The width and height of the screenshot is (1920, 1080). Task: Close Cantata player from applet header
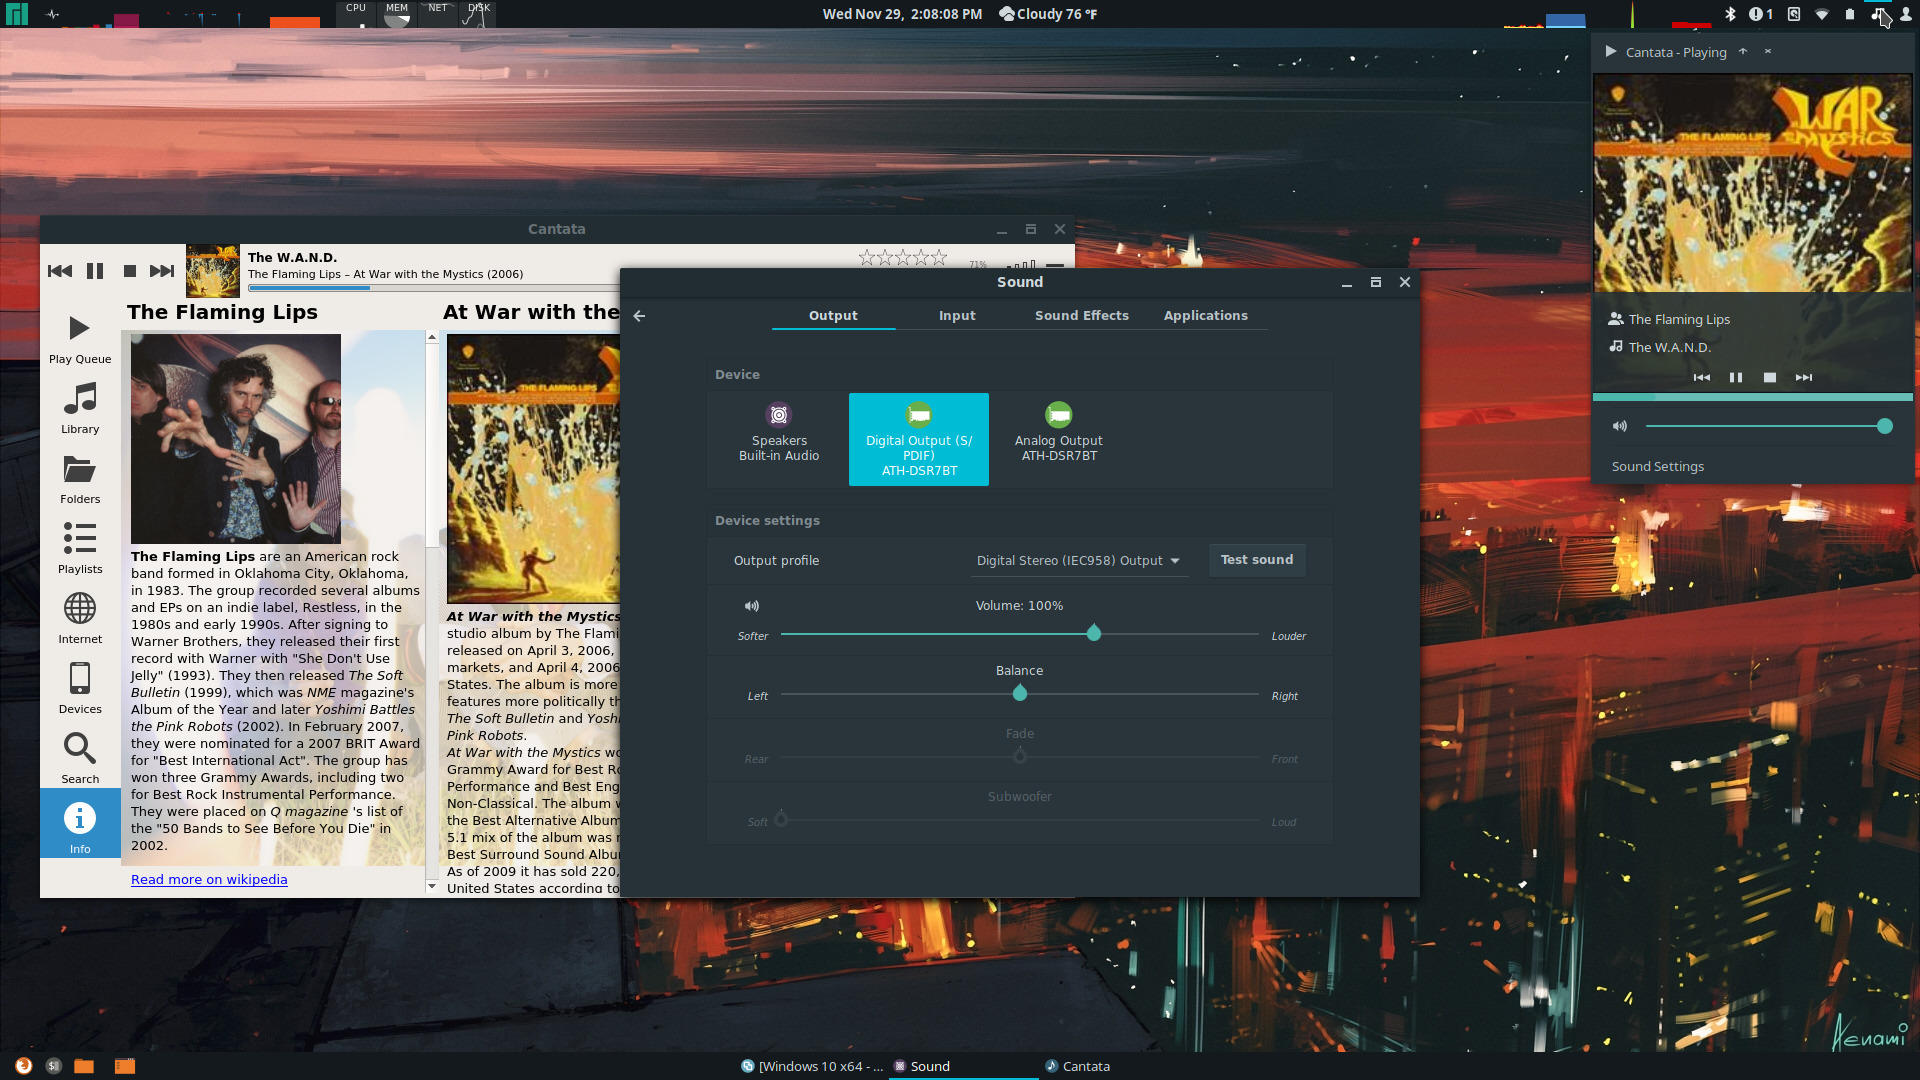1768,52
